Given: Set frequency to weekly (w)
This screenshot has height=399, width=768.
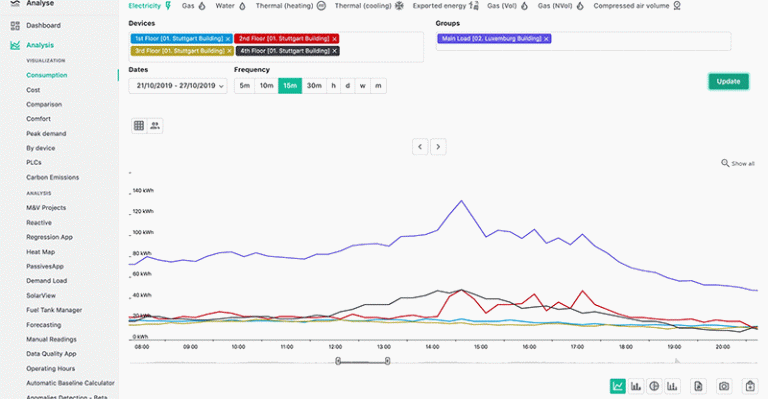Looking at the screenshot, I should coord(362,86).
